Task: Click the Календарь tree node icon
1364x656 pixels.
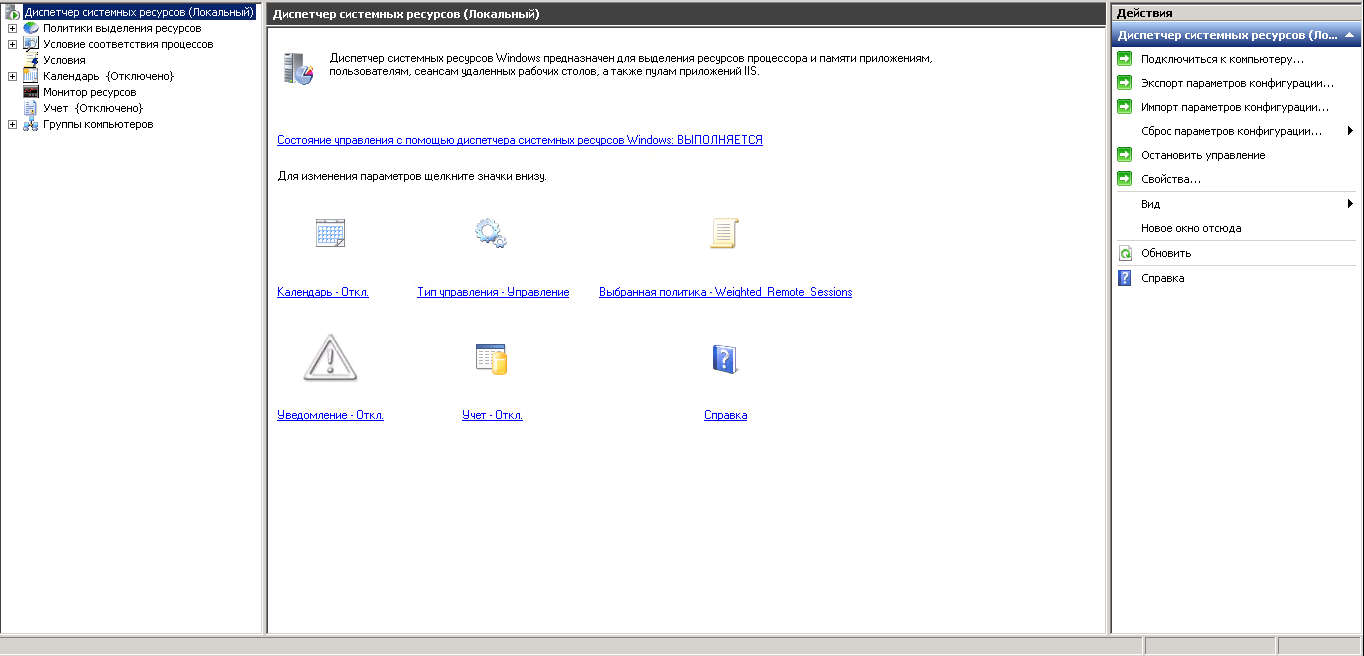Action: point(31,76)
